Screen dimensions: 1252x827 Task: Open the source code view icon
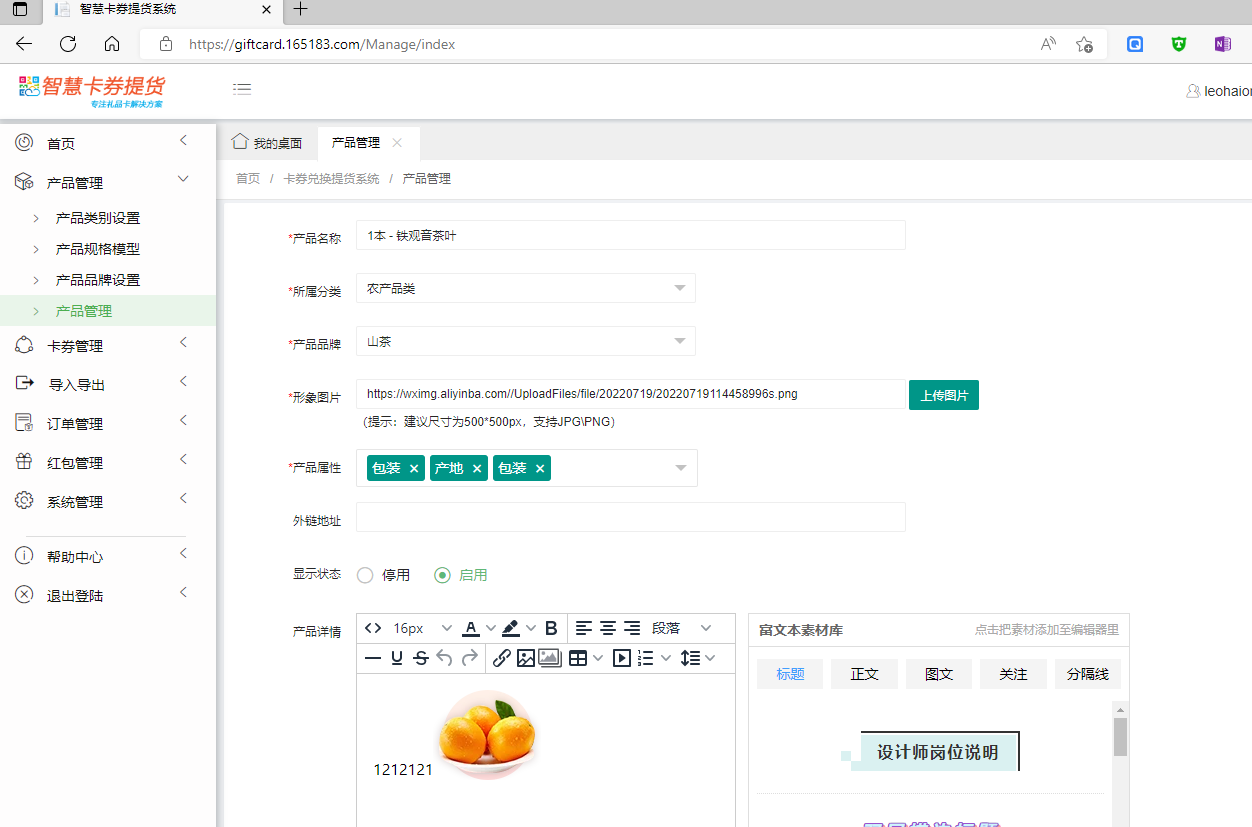(373, 628)
